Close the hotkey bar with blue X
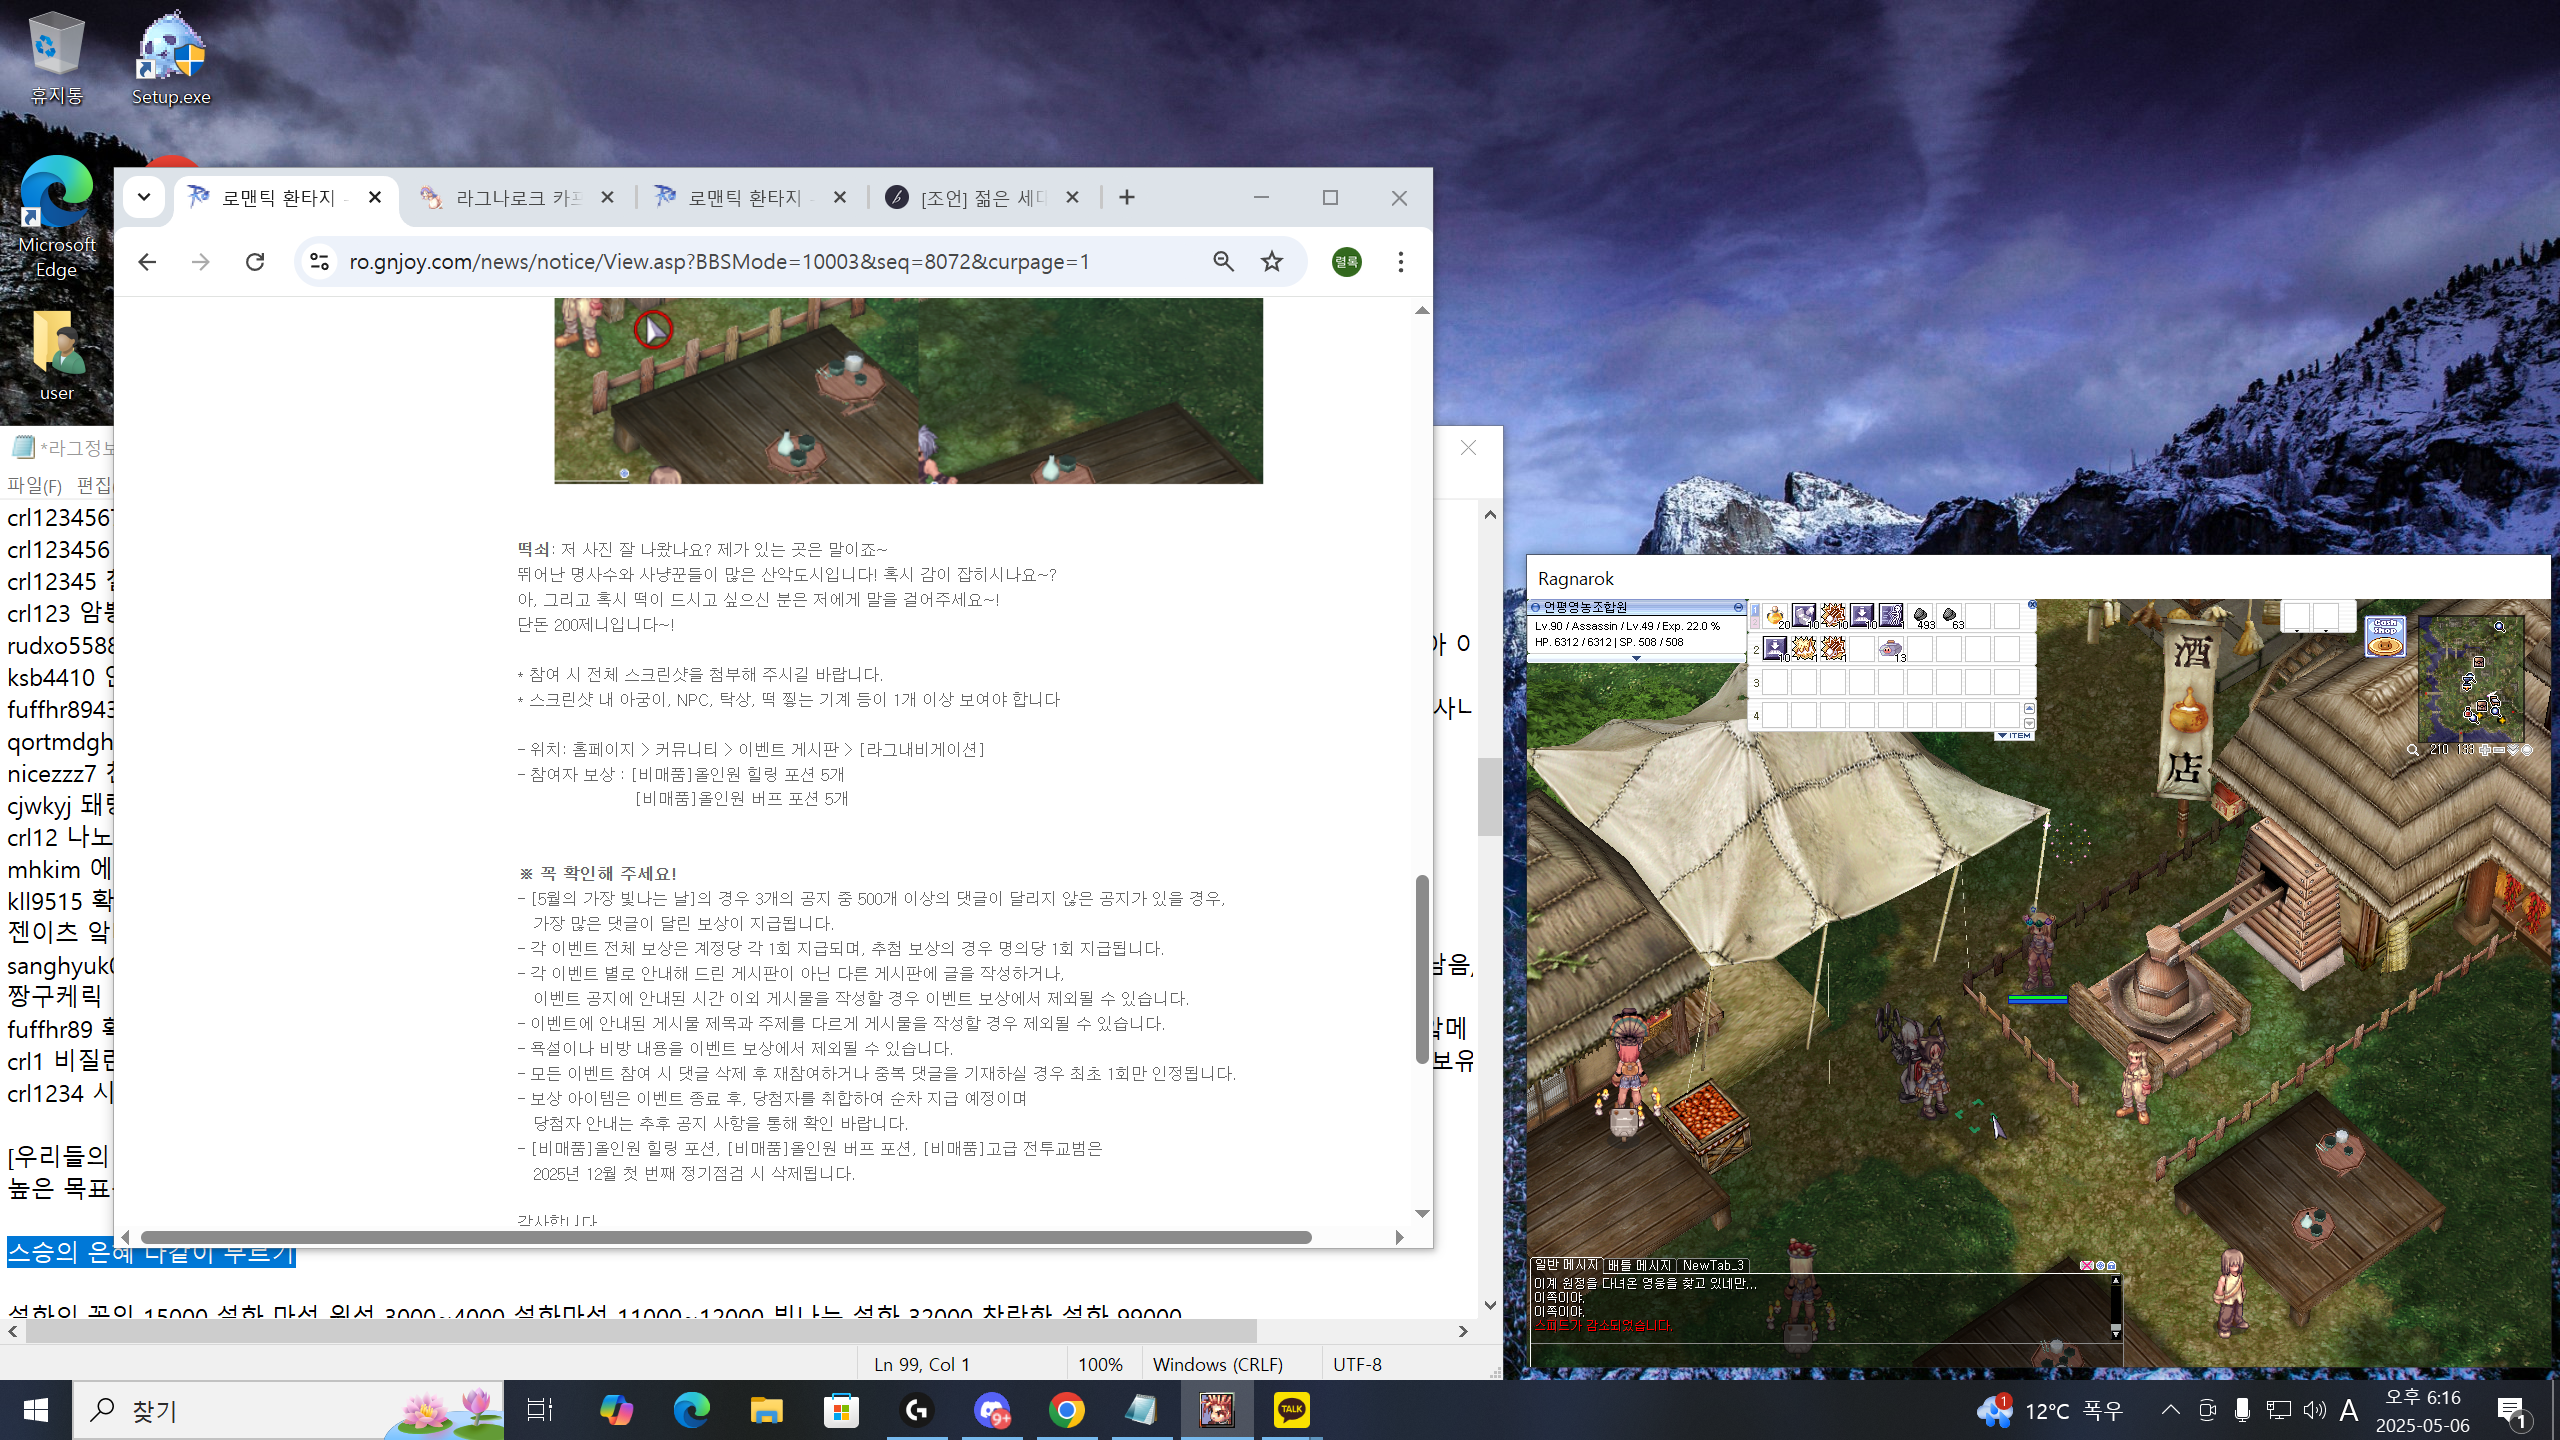The image size is (2560, 1440). tap(2032, 604)
